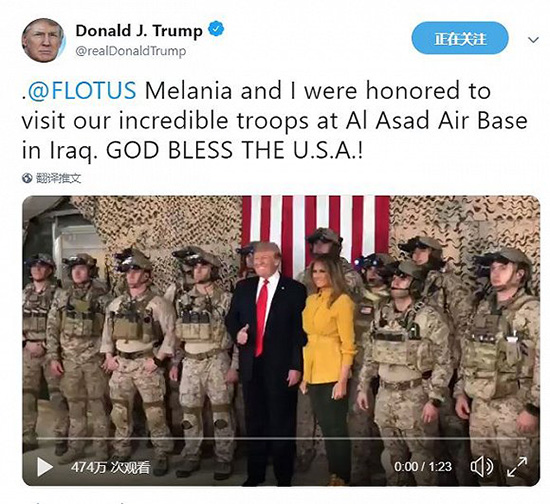Expand video to fullscreen

pos(517,467)
